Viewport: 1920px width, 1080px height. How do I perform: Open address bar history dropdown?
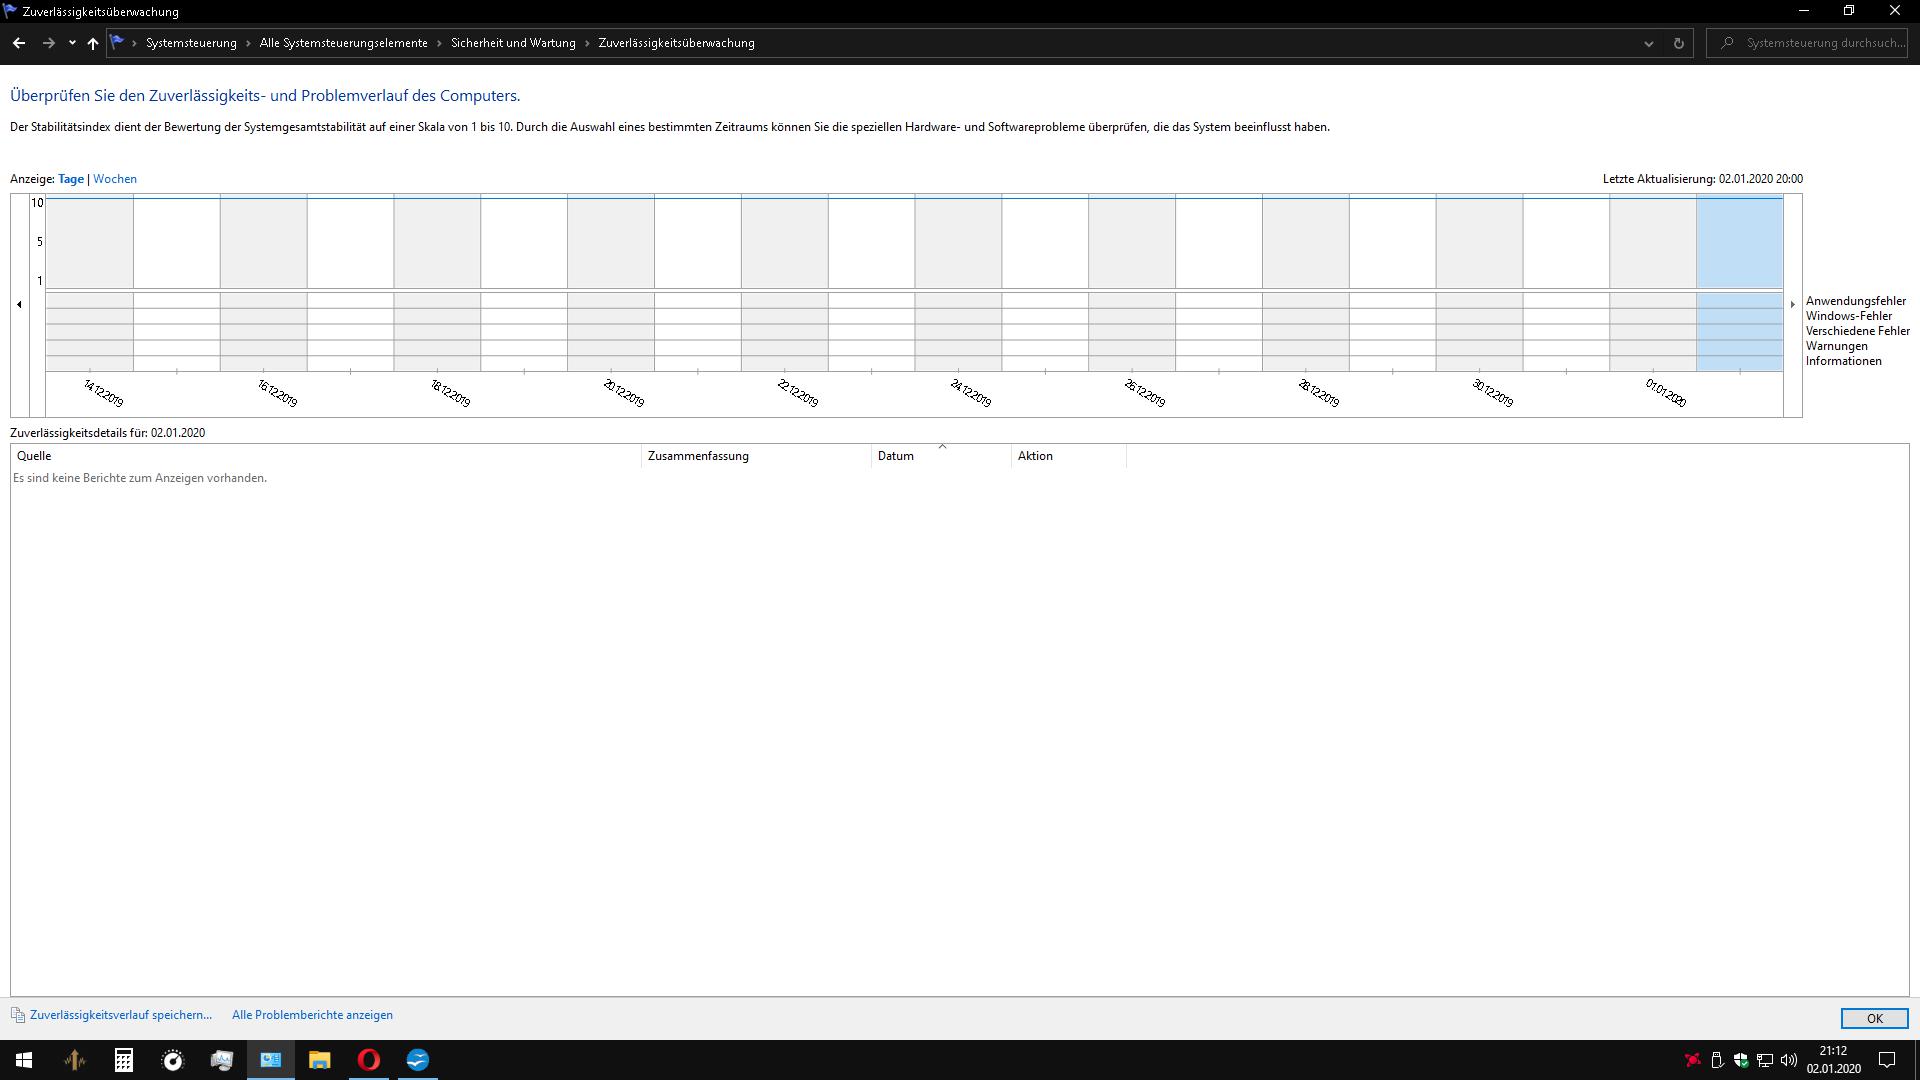1648,43
